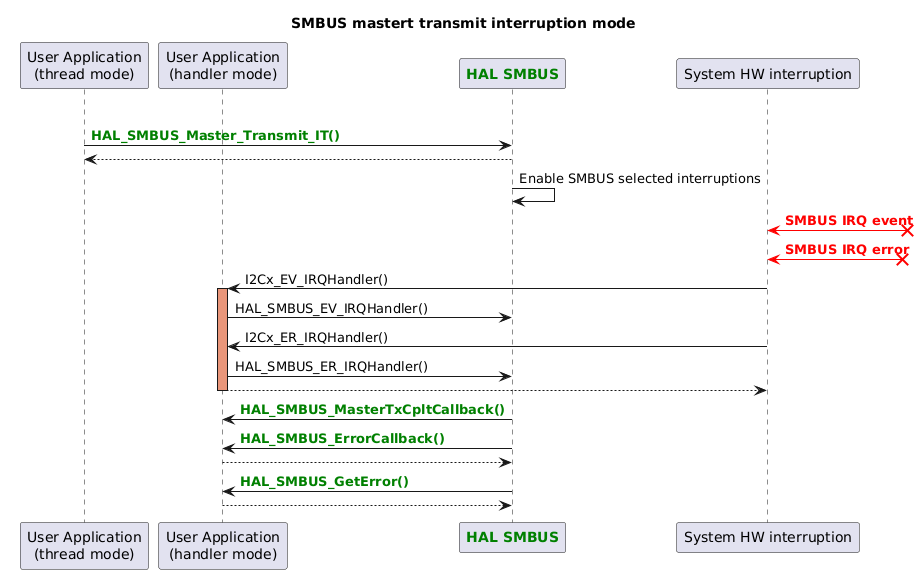Select bottom green 'HAL SMBUS' participant box
The width and height of the screenshot is (919, 574).
(512, 538)
